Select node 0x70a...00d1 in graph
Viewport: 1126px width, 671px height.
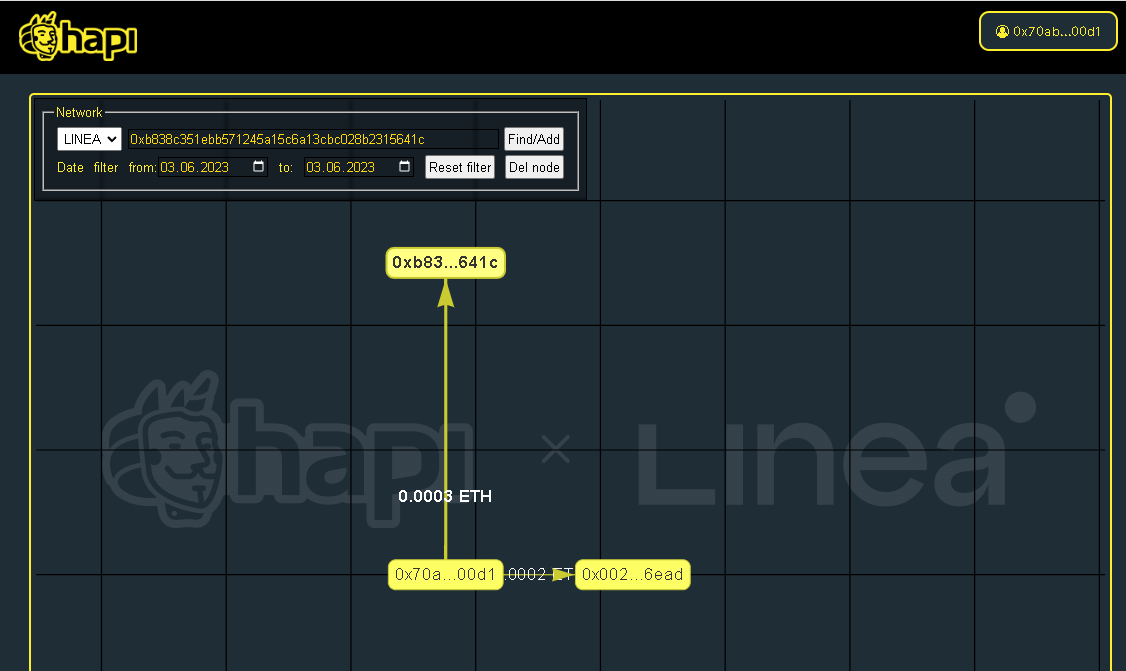[x=445, y=575]
